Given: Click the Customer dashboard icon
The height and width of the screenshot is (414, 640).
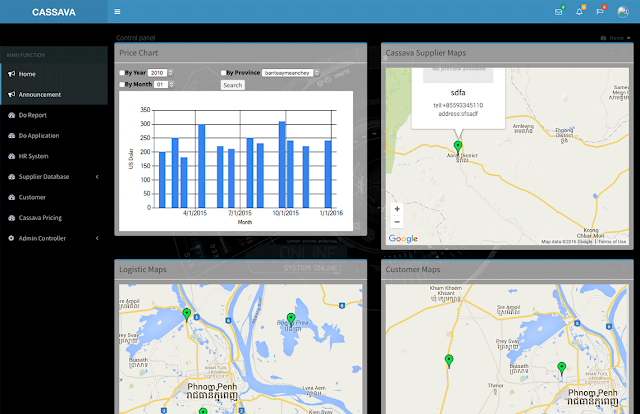Looking at the screenshot, I should point(11,197).
